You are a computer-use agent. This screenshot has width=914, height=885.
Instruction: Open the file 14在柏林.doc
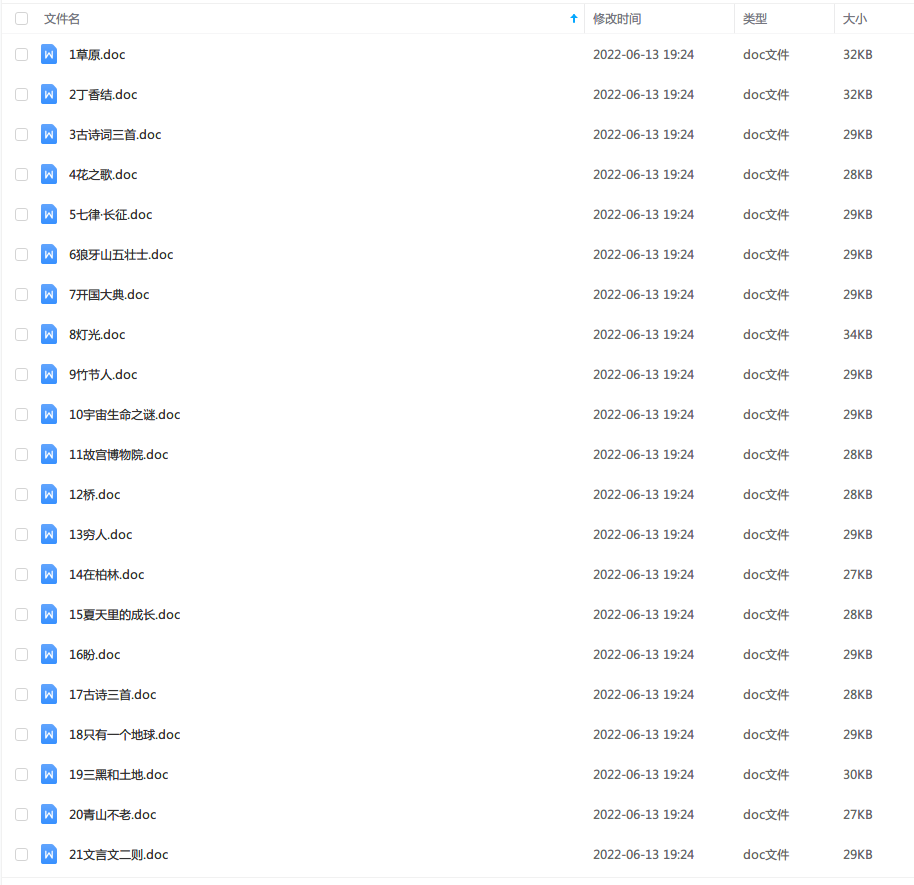[106, 574]
